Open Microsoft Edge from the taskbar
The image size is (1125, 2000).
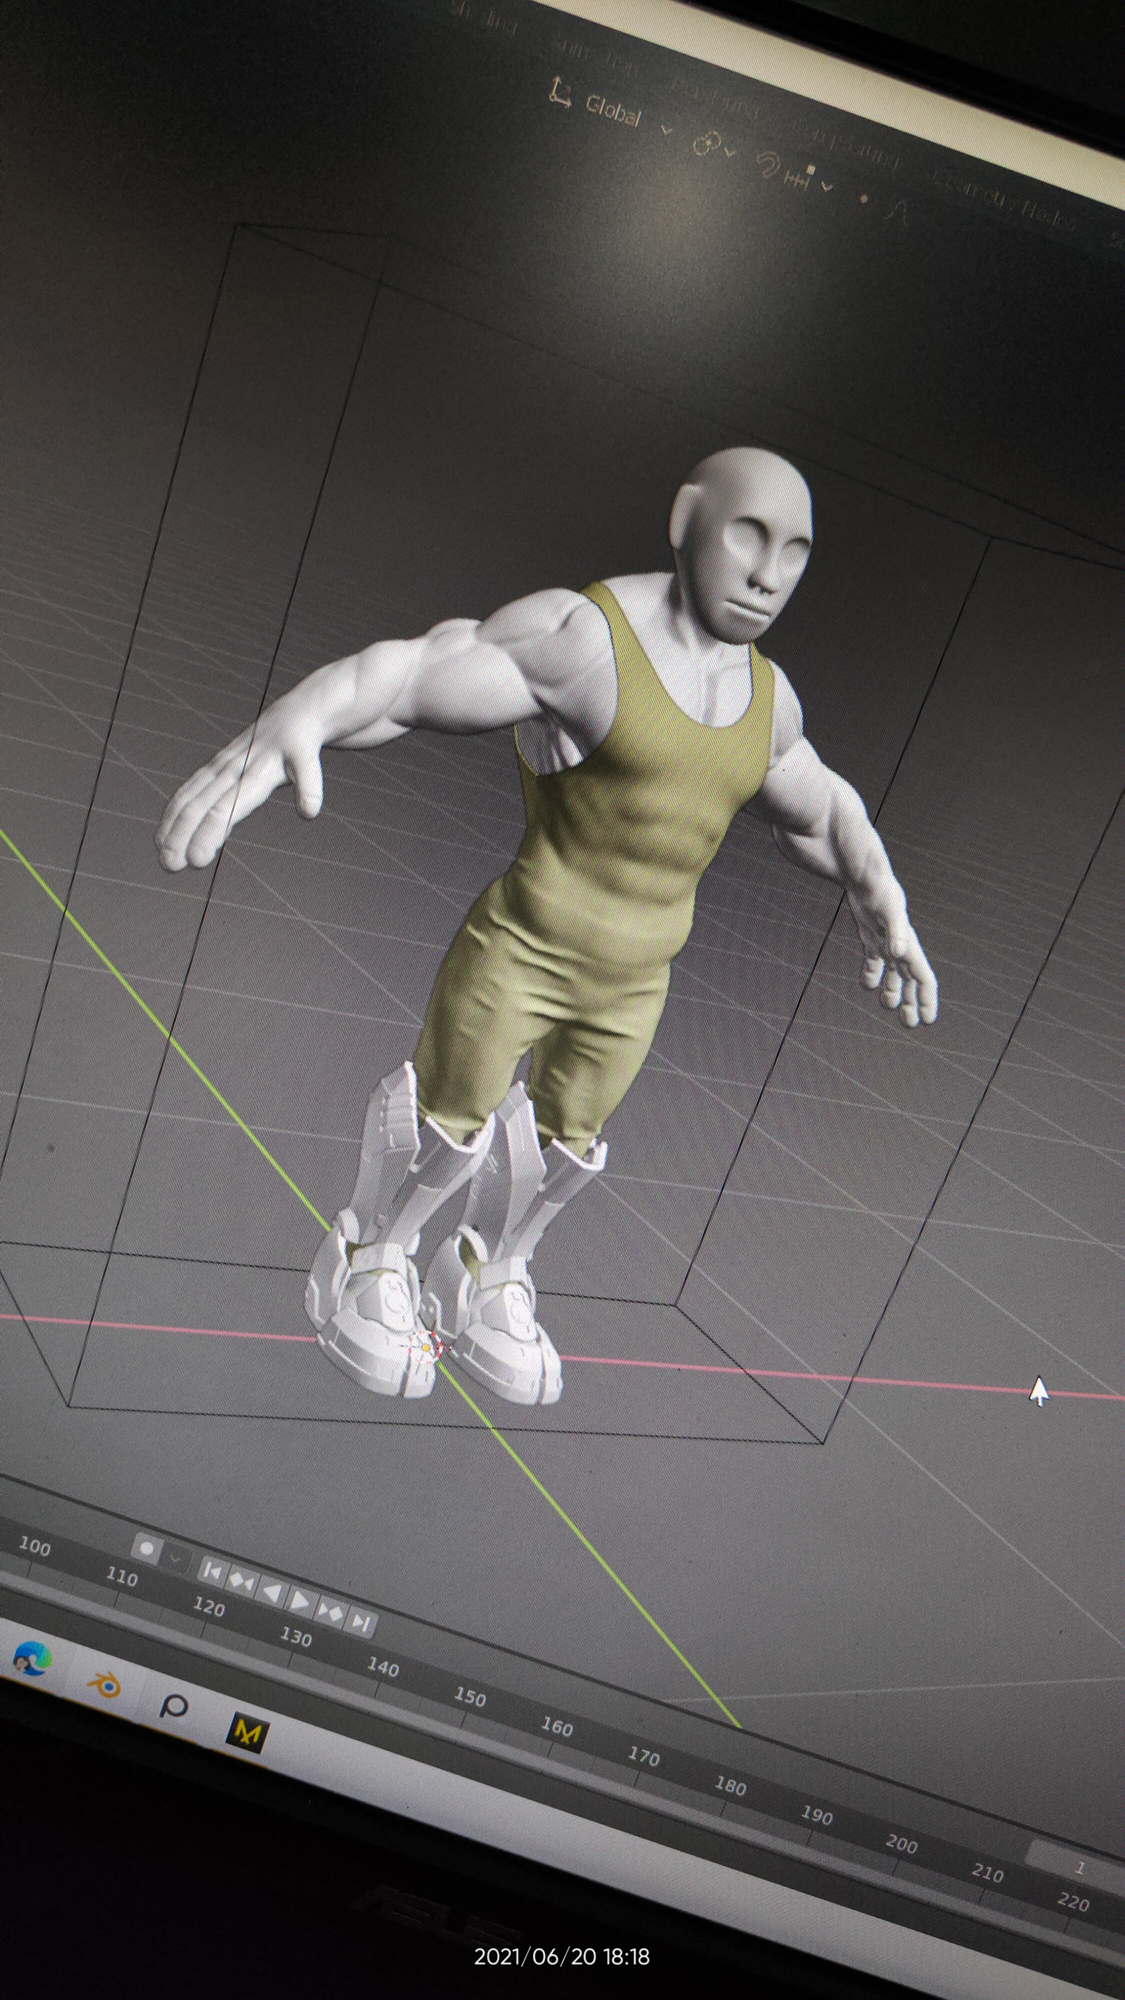coord(33,1659)
